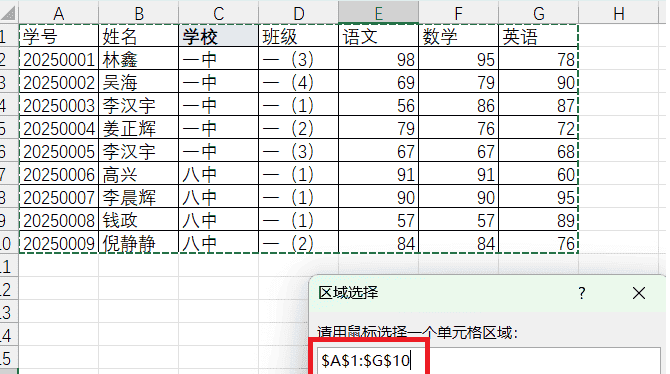Viewport: 670px width, 374px height.
Task: Click the 数学 header cell
Action: coord(458,36)
